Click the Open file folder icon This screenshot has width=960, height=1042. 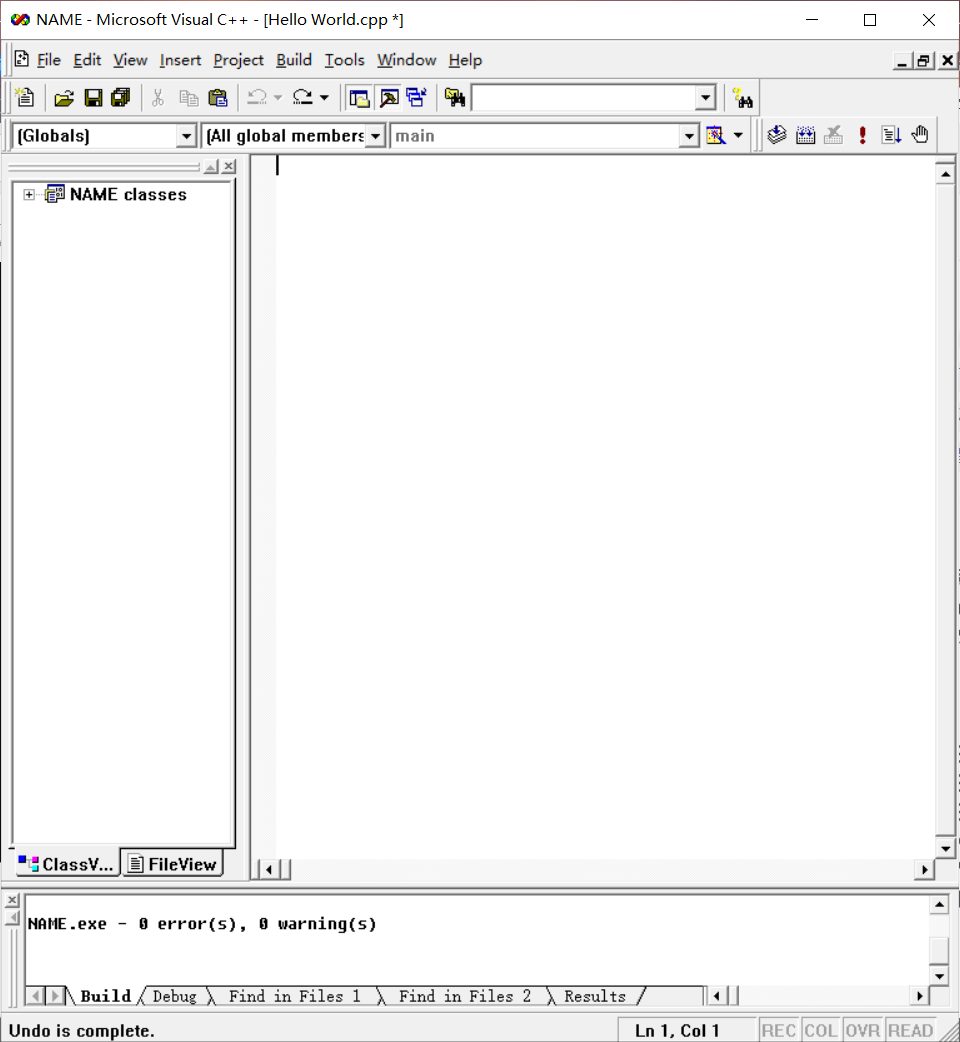point(64,98)
